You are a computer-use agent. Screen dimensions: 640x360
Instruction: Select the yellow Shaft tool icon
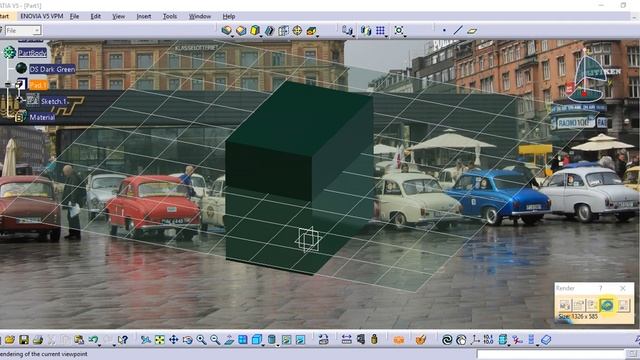coord(255,30)
